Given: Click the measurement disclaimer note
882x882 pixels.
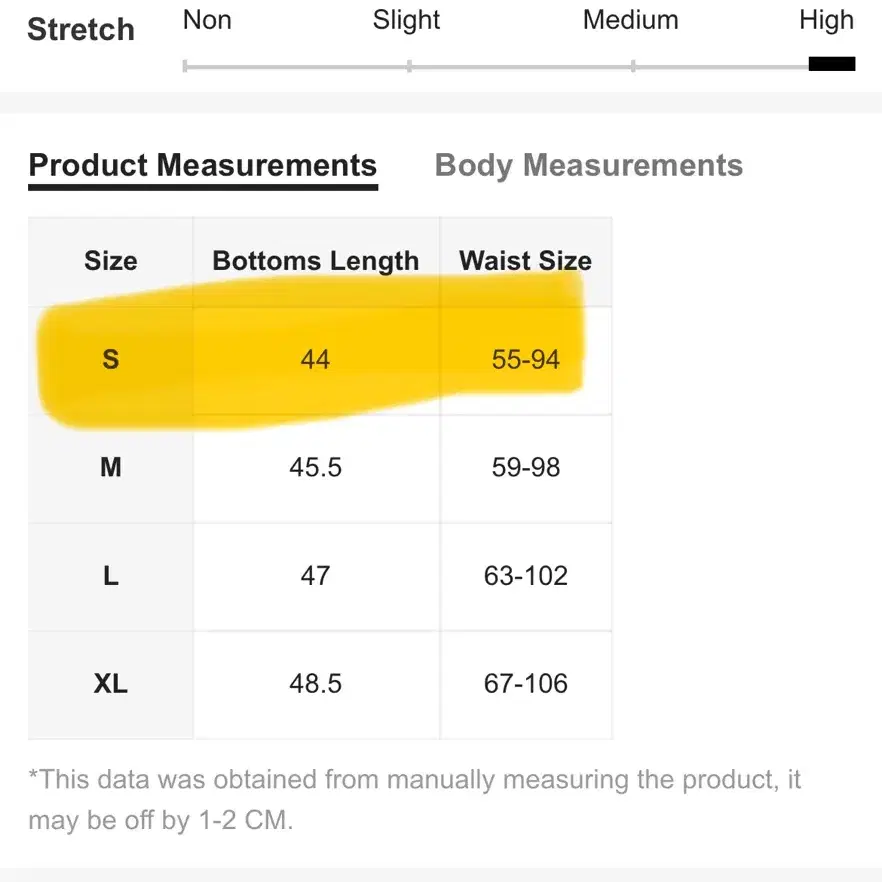Looking at the screenshot, I should pyautogui.click(x=415, y=800).
